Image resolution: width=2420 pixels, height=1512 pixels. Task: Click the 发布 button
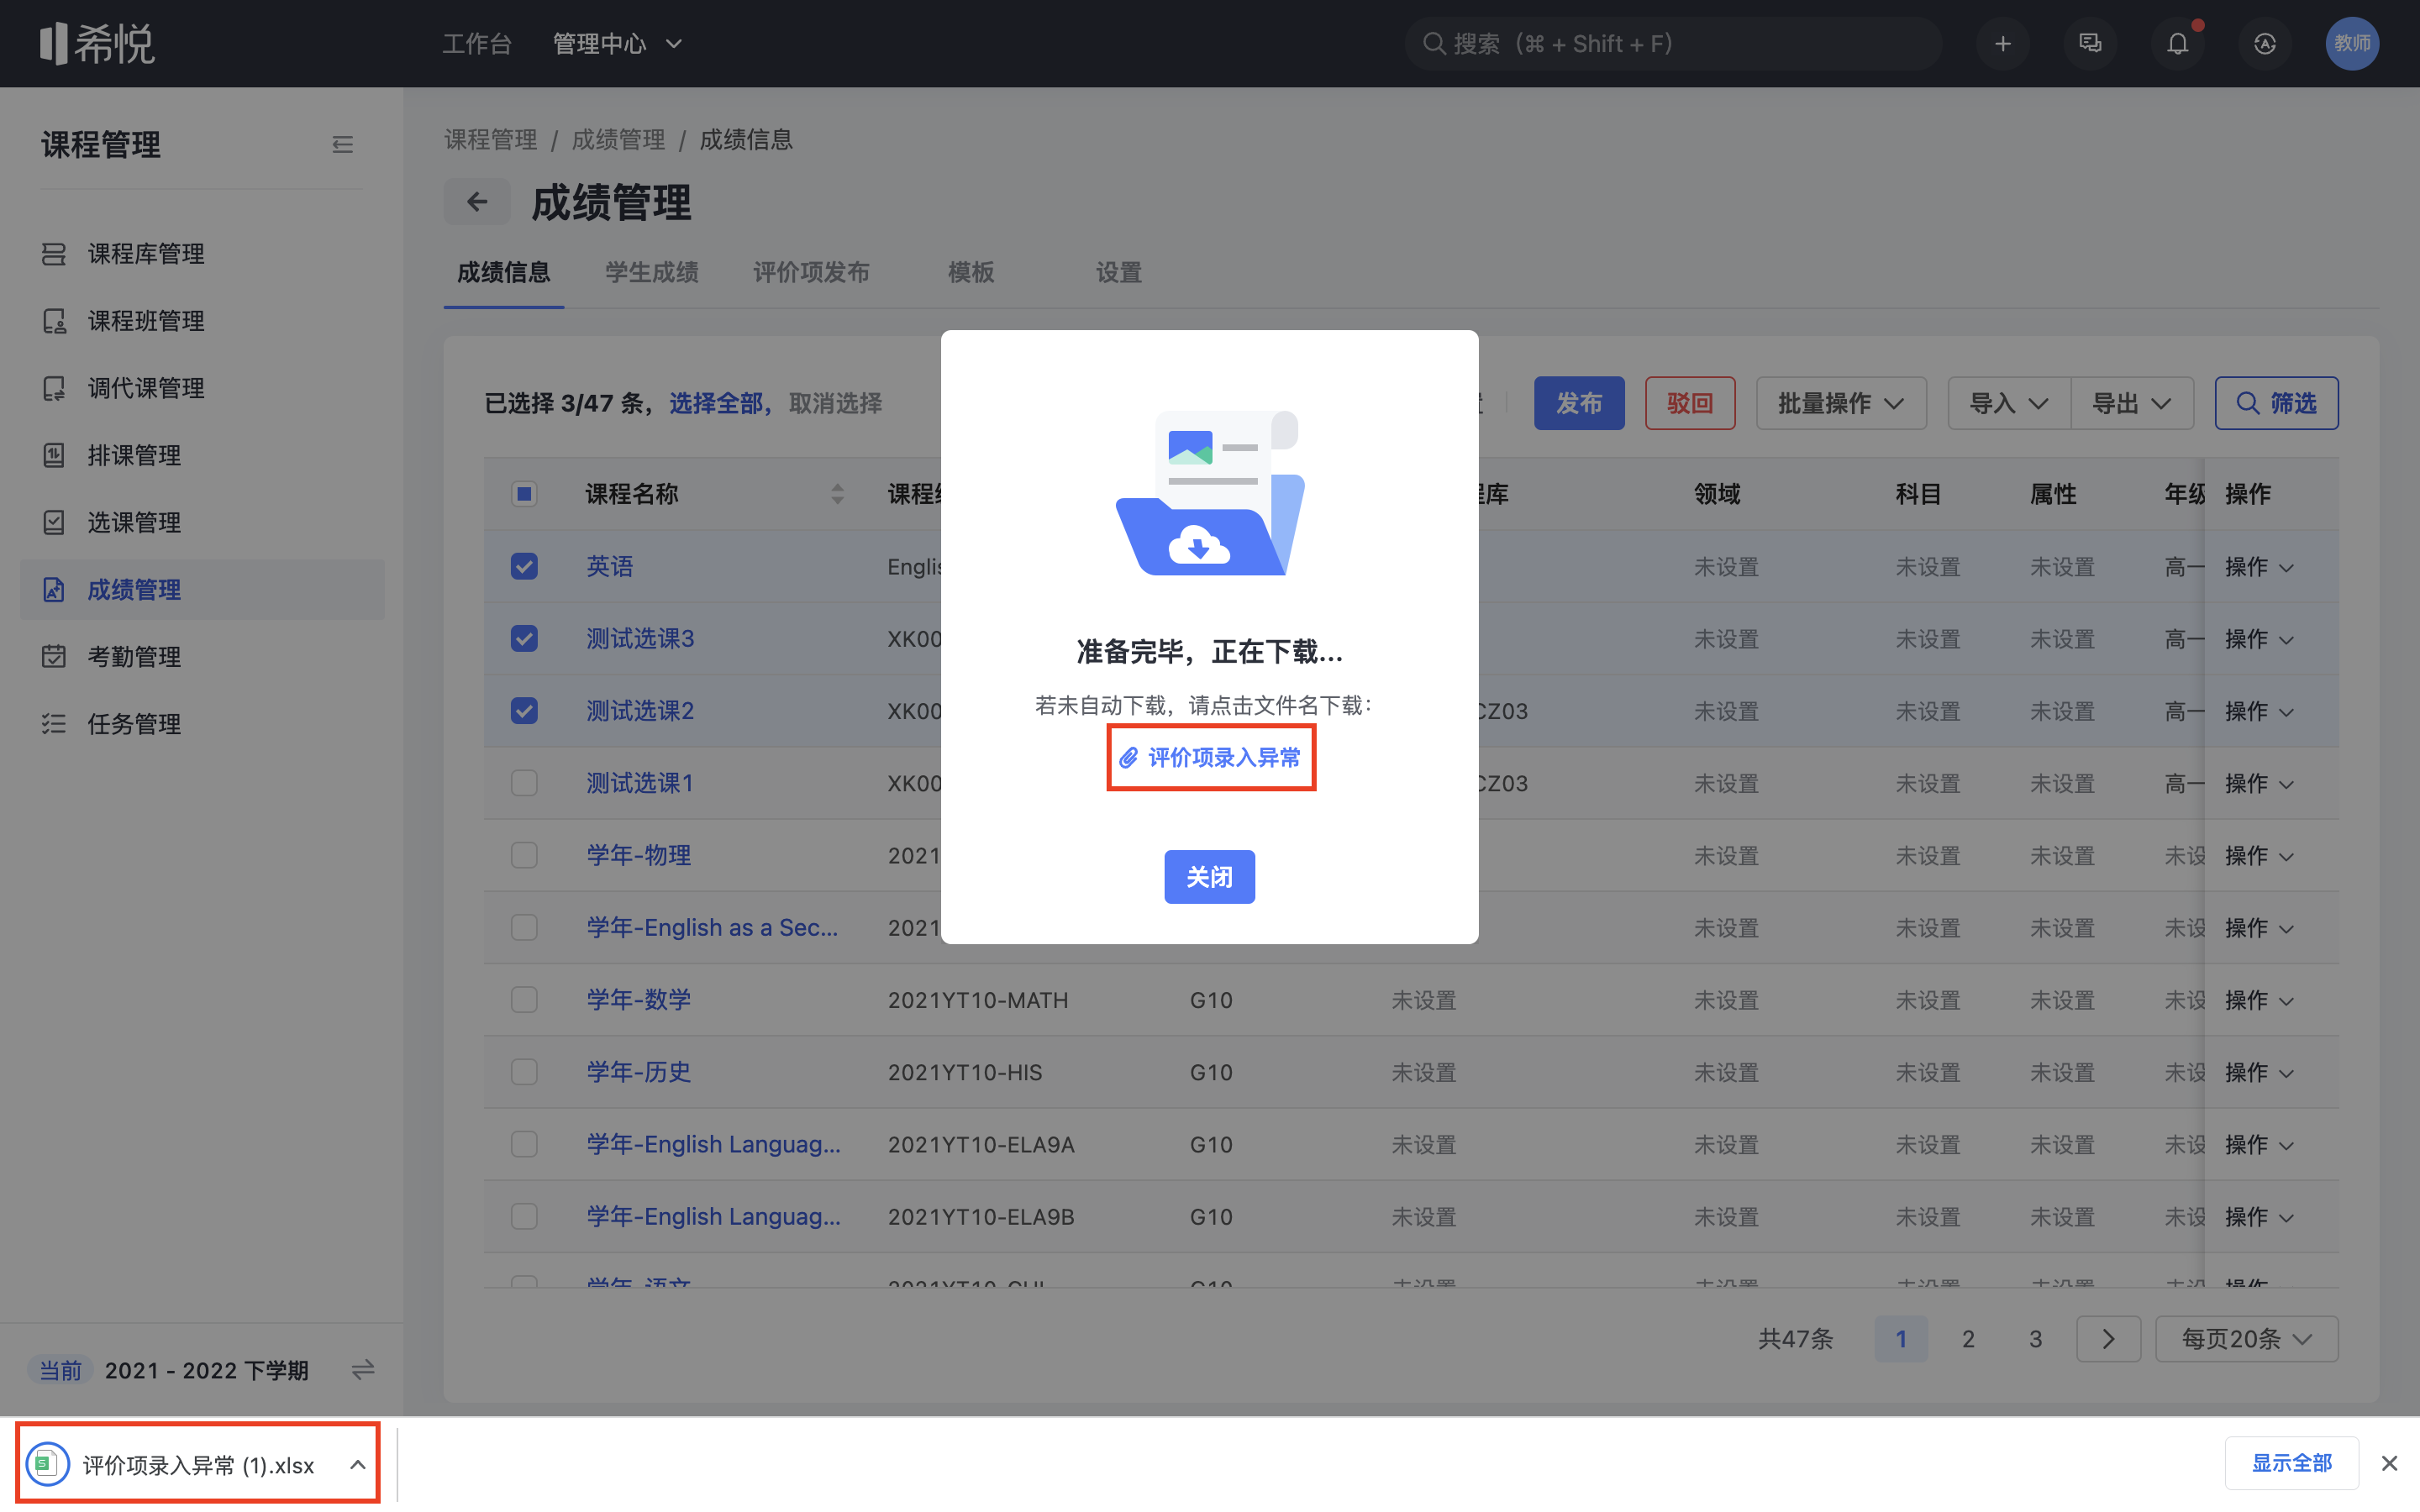click(x=1579, y=403)
